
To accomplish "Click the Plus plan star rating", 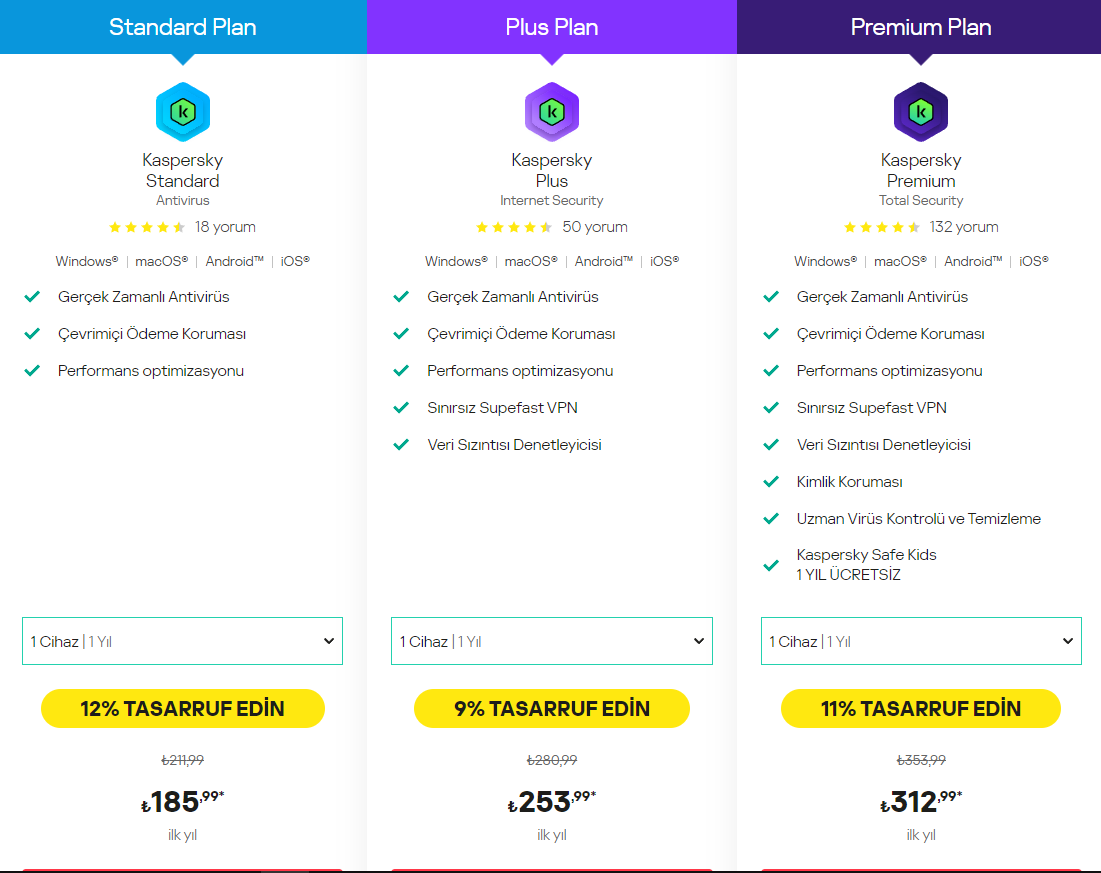I will tap(514, 227).
